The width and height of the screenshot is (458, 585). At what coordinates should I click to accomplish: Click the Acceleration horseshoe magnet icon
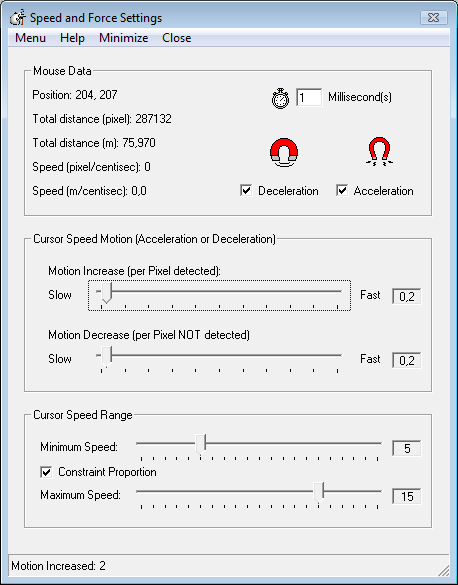click(x=379, y=151)
